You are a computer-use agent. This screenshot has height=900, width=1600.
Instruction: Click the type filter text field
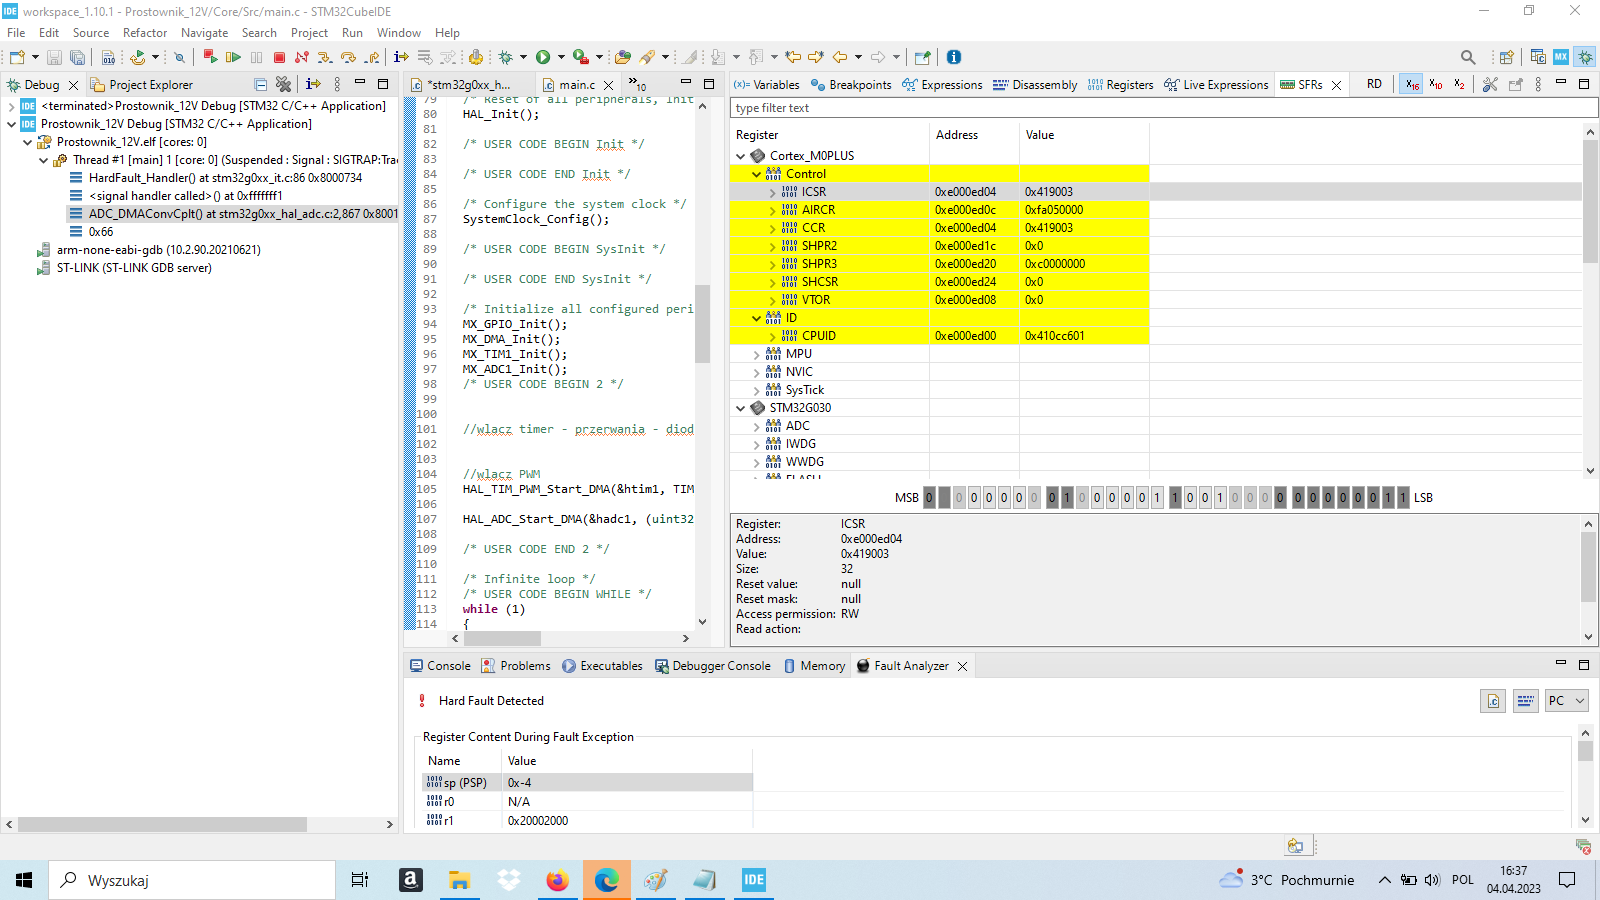coord(1164,108)
